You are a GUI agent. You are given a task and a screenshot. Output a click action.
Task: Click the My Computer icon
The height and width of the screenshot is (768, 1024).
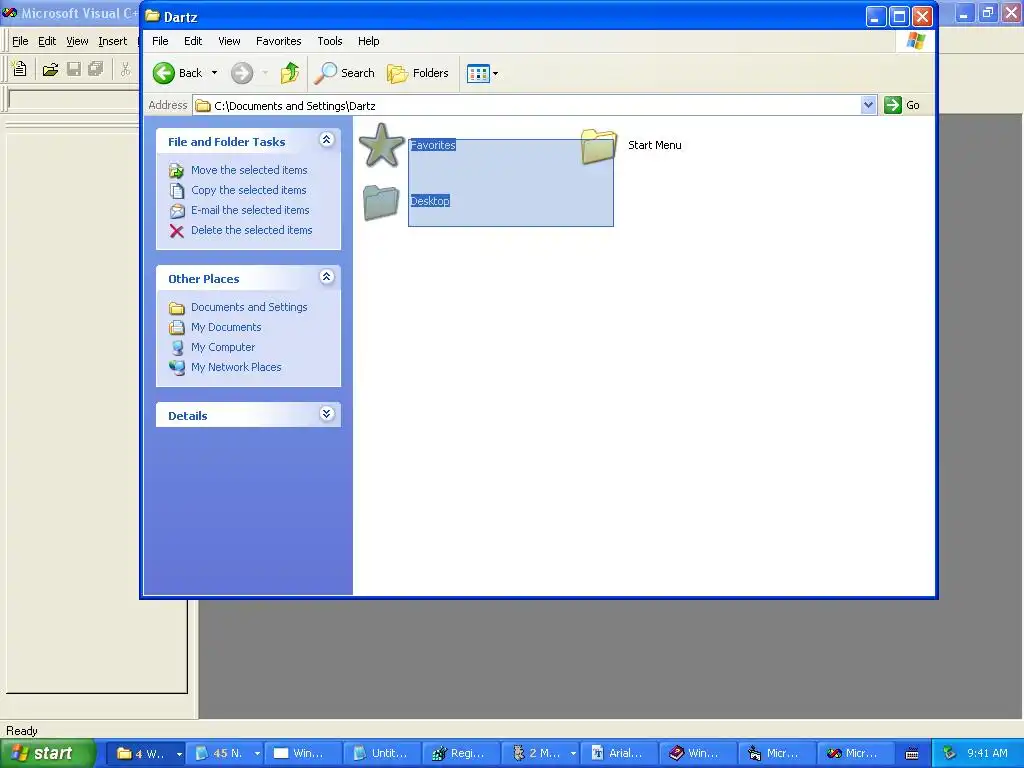click(x=177, y=347)
